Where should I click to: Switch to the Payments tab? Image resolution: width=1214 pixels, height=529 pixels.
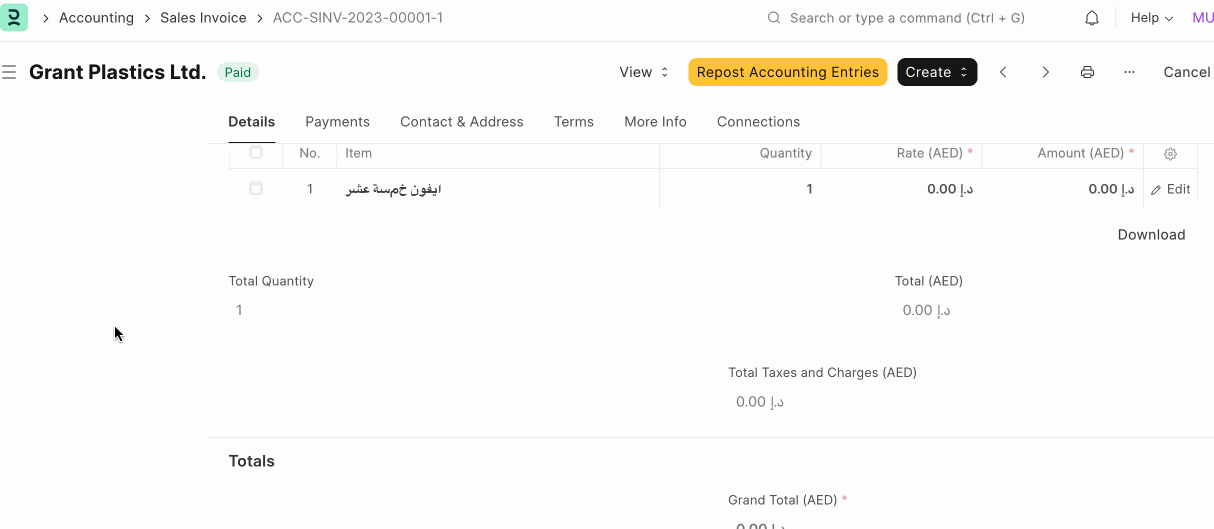(x=337, y=122)
